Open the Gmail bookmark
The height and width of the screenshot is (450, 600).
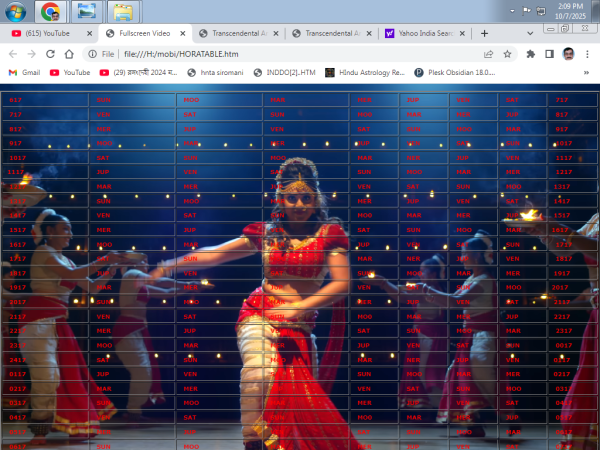coord(24,73)
